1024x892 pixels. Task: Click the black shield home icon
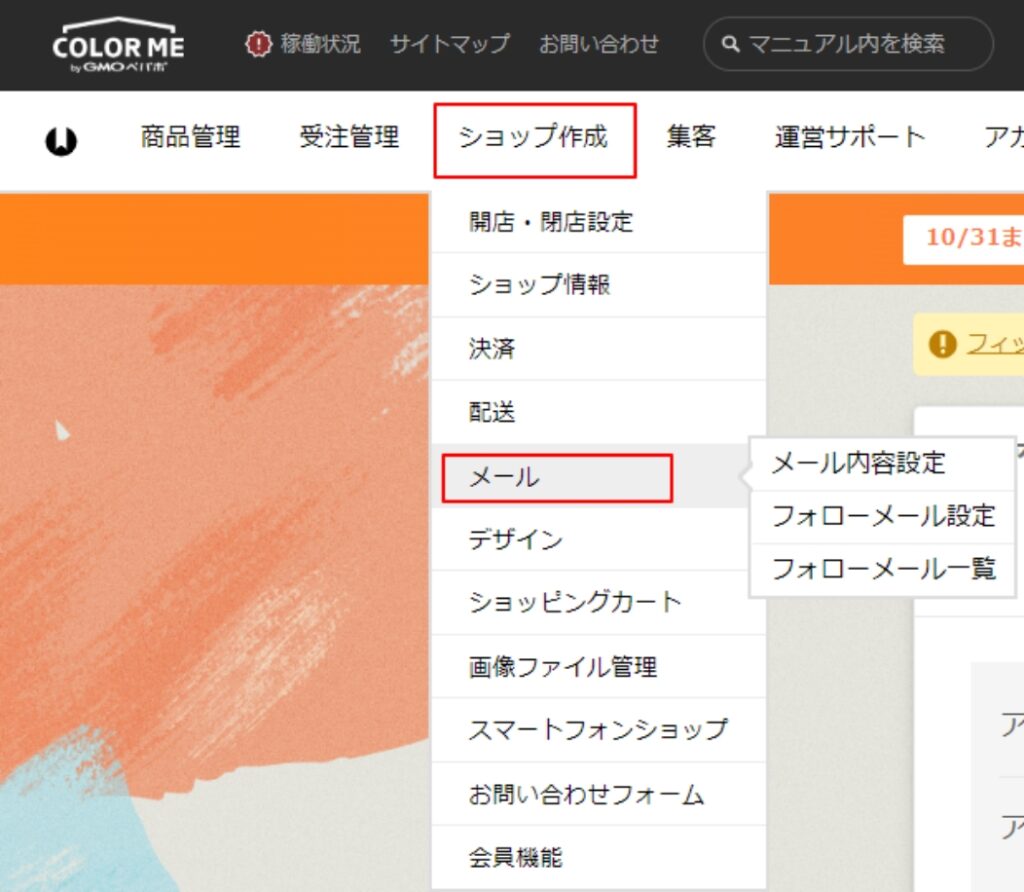tap(62, 141)
